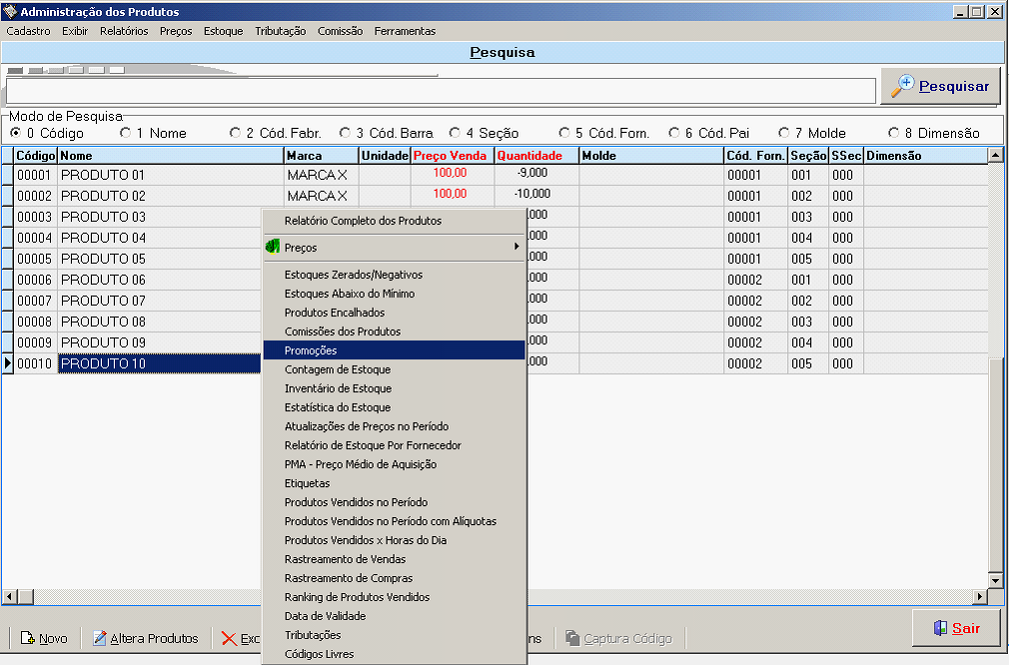The width and height of the screenshot is (1010, 666).
Task: Sort by the Preço Venda column header
Action: 451,156
